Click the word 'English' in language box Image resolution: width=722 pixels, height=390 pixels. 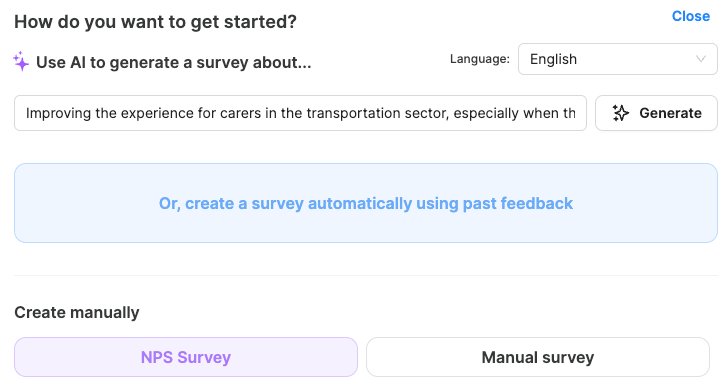553,59
